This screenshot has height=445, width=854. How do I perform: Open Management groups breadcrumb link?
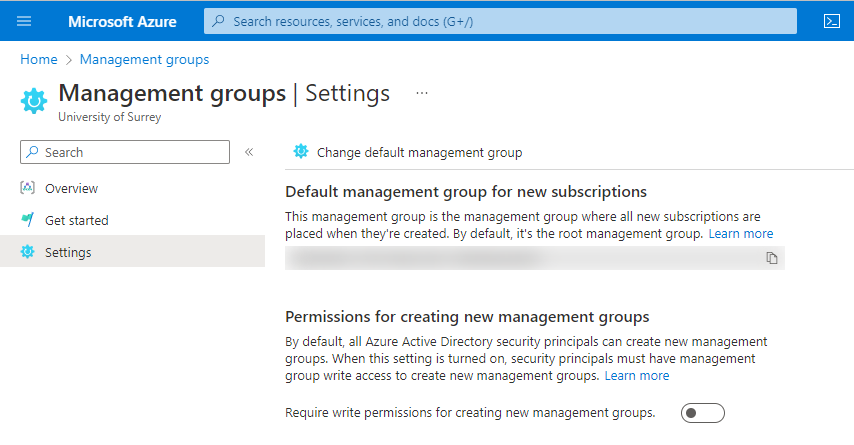point(144,59)
